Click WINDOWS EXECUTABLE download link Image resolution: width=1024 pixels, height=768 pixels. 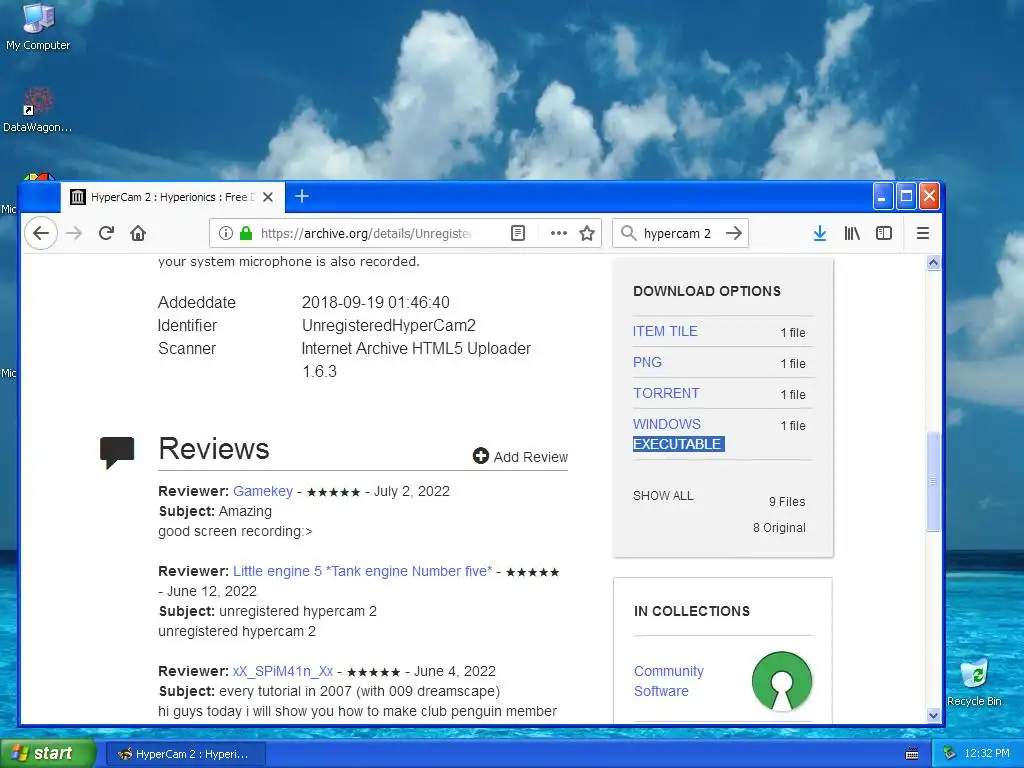click(679, 434)
